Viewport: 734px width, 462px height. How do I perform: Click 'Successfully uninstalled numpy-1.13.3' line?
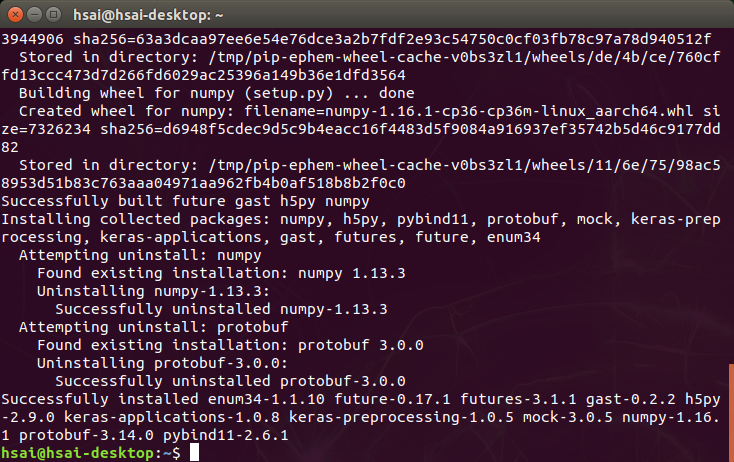pyautogui.click(x=221, y=309)
